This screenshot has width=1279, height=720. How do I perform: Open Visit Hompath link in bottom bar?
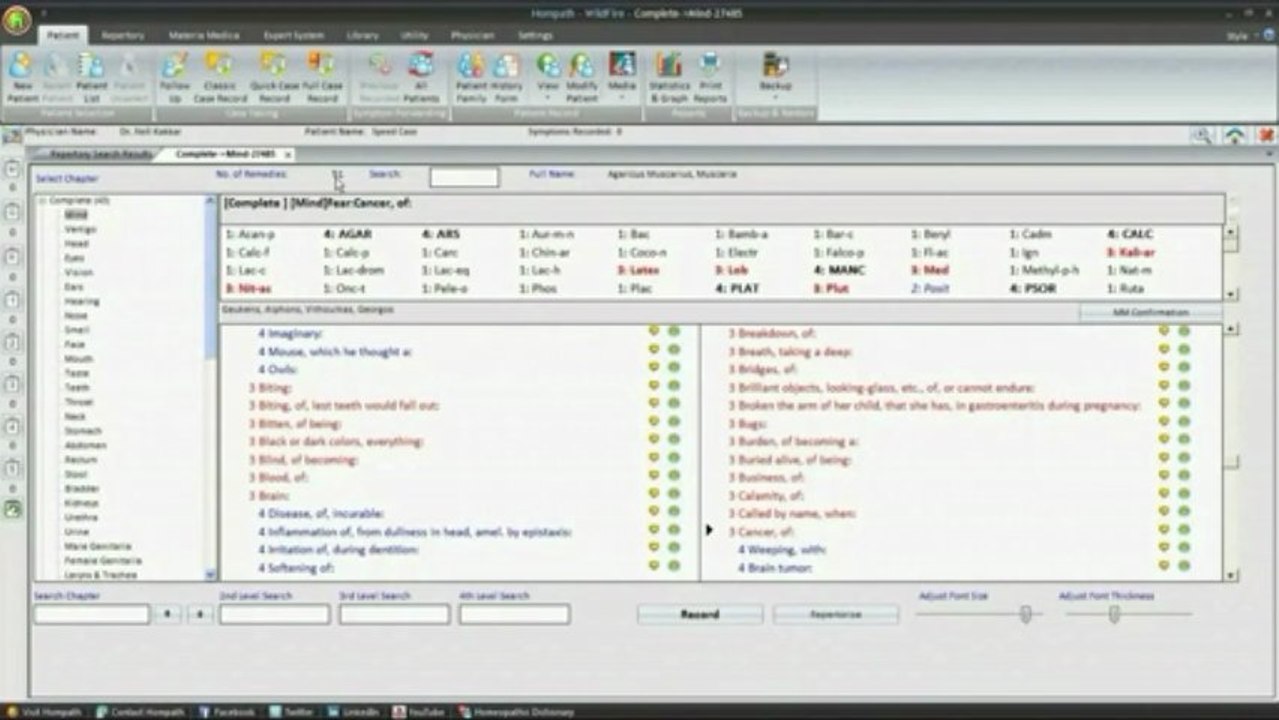click(47, 712)
